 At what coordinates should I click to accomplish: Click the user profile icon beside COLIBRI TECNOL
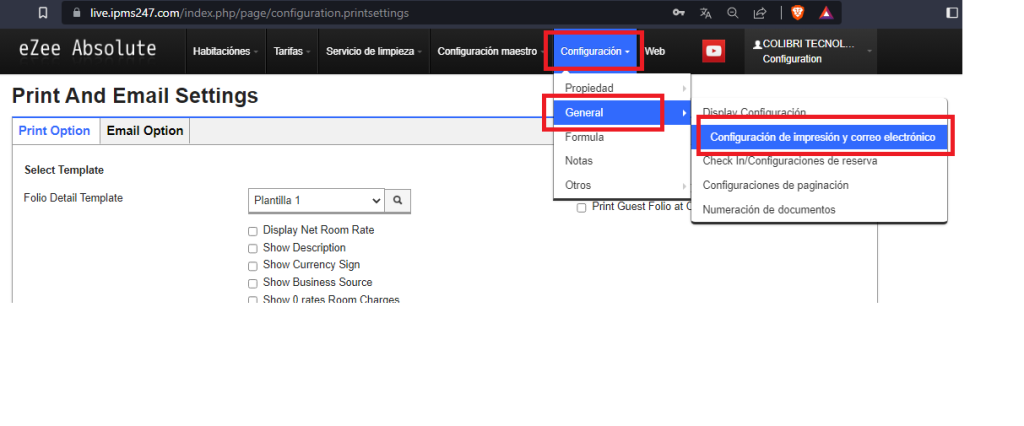(x=758, y=44)
